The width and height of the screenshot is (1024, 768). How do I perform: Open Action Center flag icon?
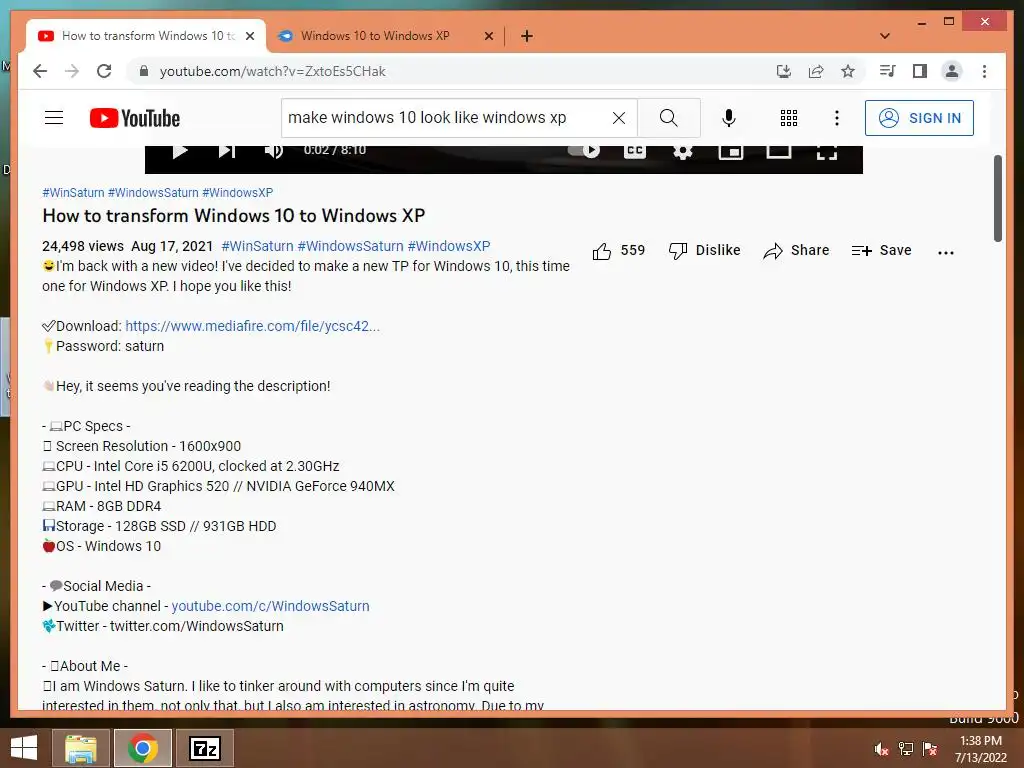coord(930,749)
